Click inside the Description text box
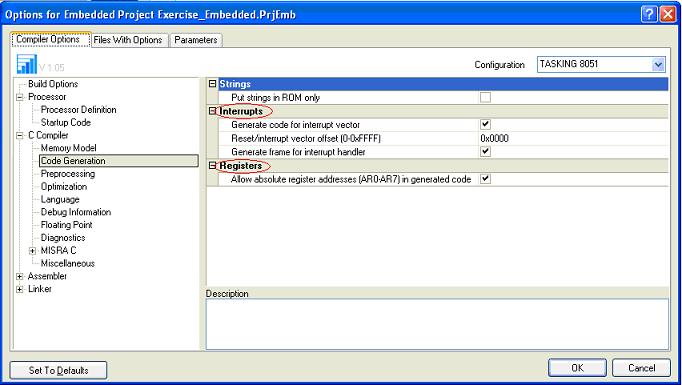This screenshot has width=682, height=385. [x=437, y=324]
